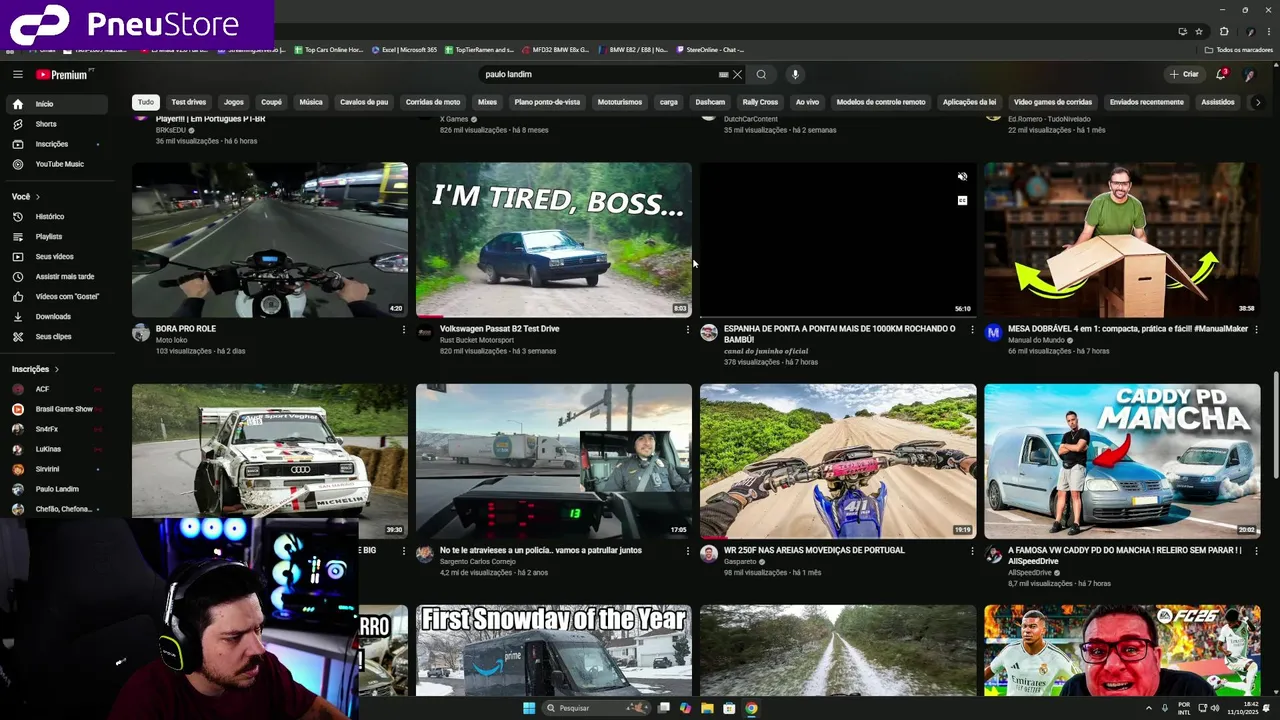Select the Tudo filter chip
1280x720 pixels.
[x=146, y=102]
